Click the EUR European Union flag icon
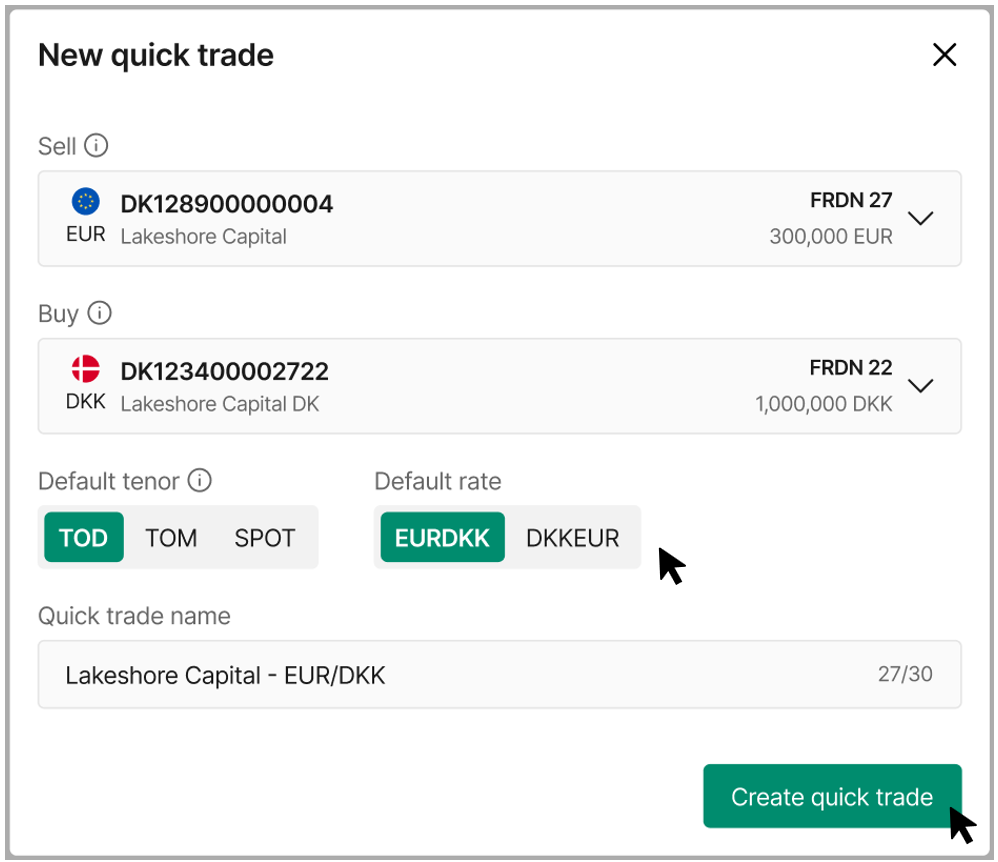 tap(85, 202)
